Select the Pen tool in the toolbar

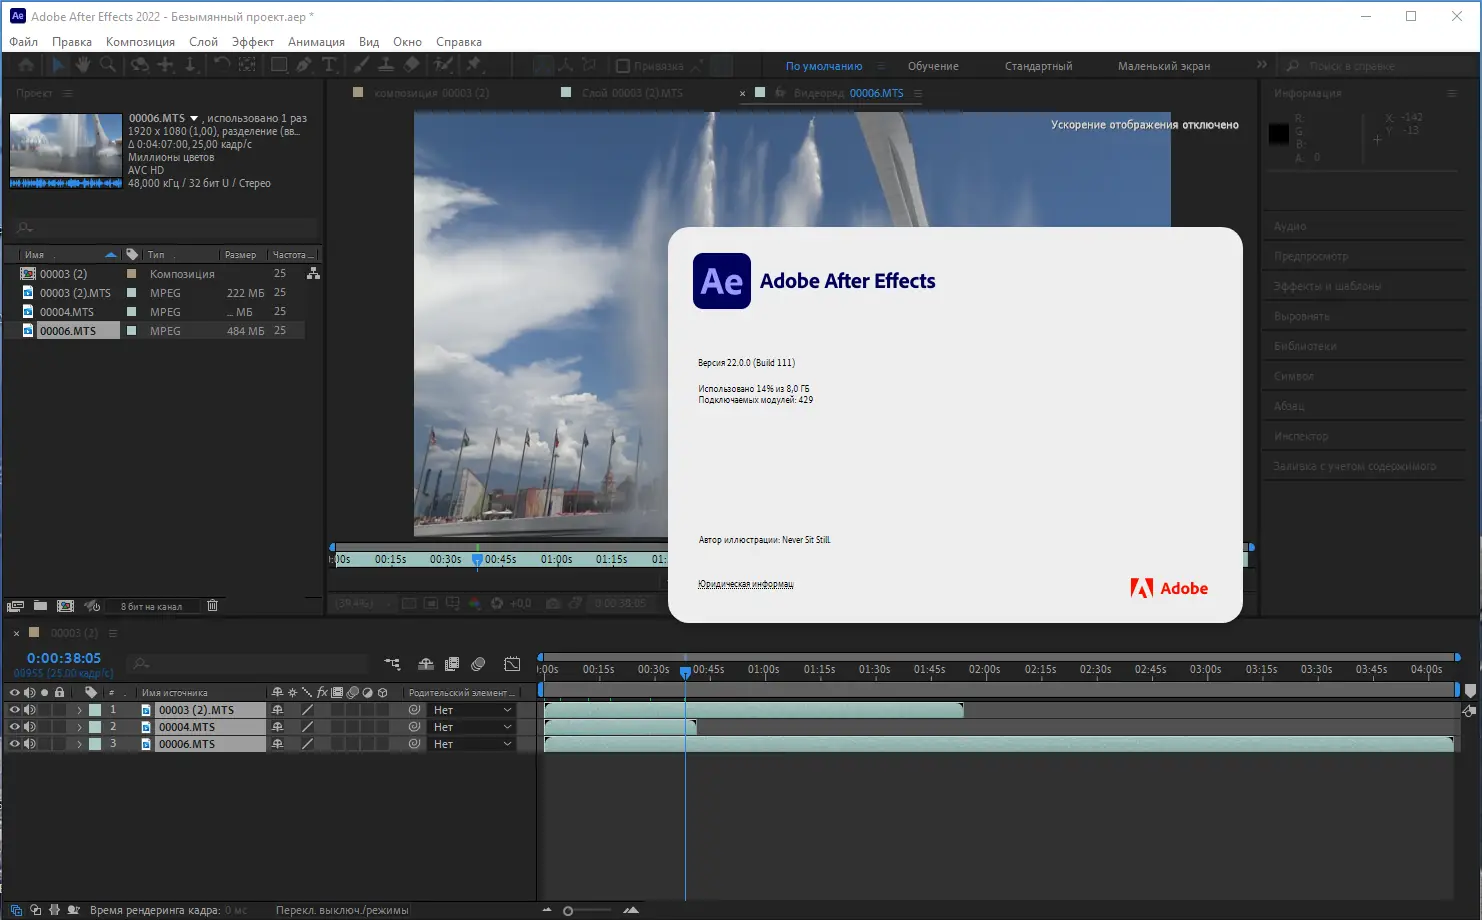point(304,65)
